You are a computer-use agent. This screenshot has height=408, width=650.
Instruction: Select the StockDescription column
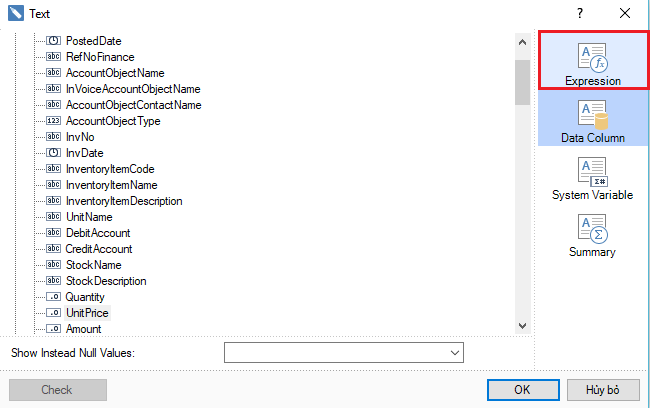106,281
